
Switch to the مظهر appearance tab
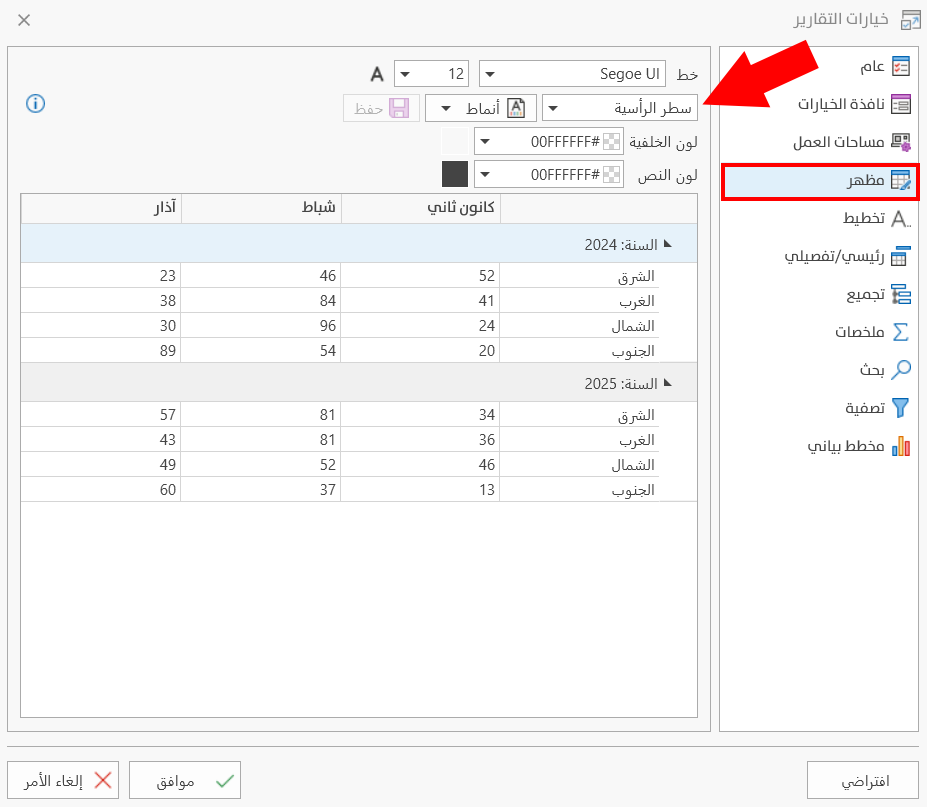coord(820,181)
